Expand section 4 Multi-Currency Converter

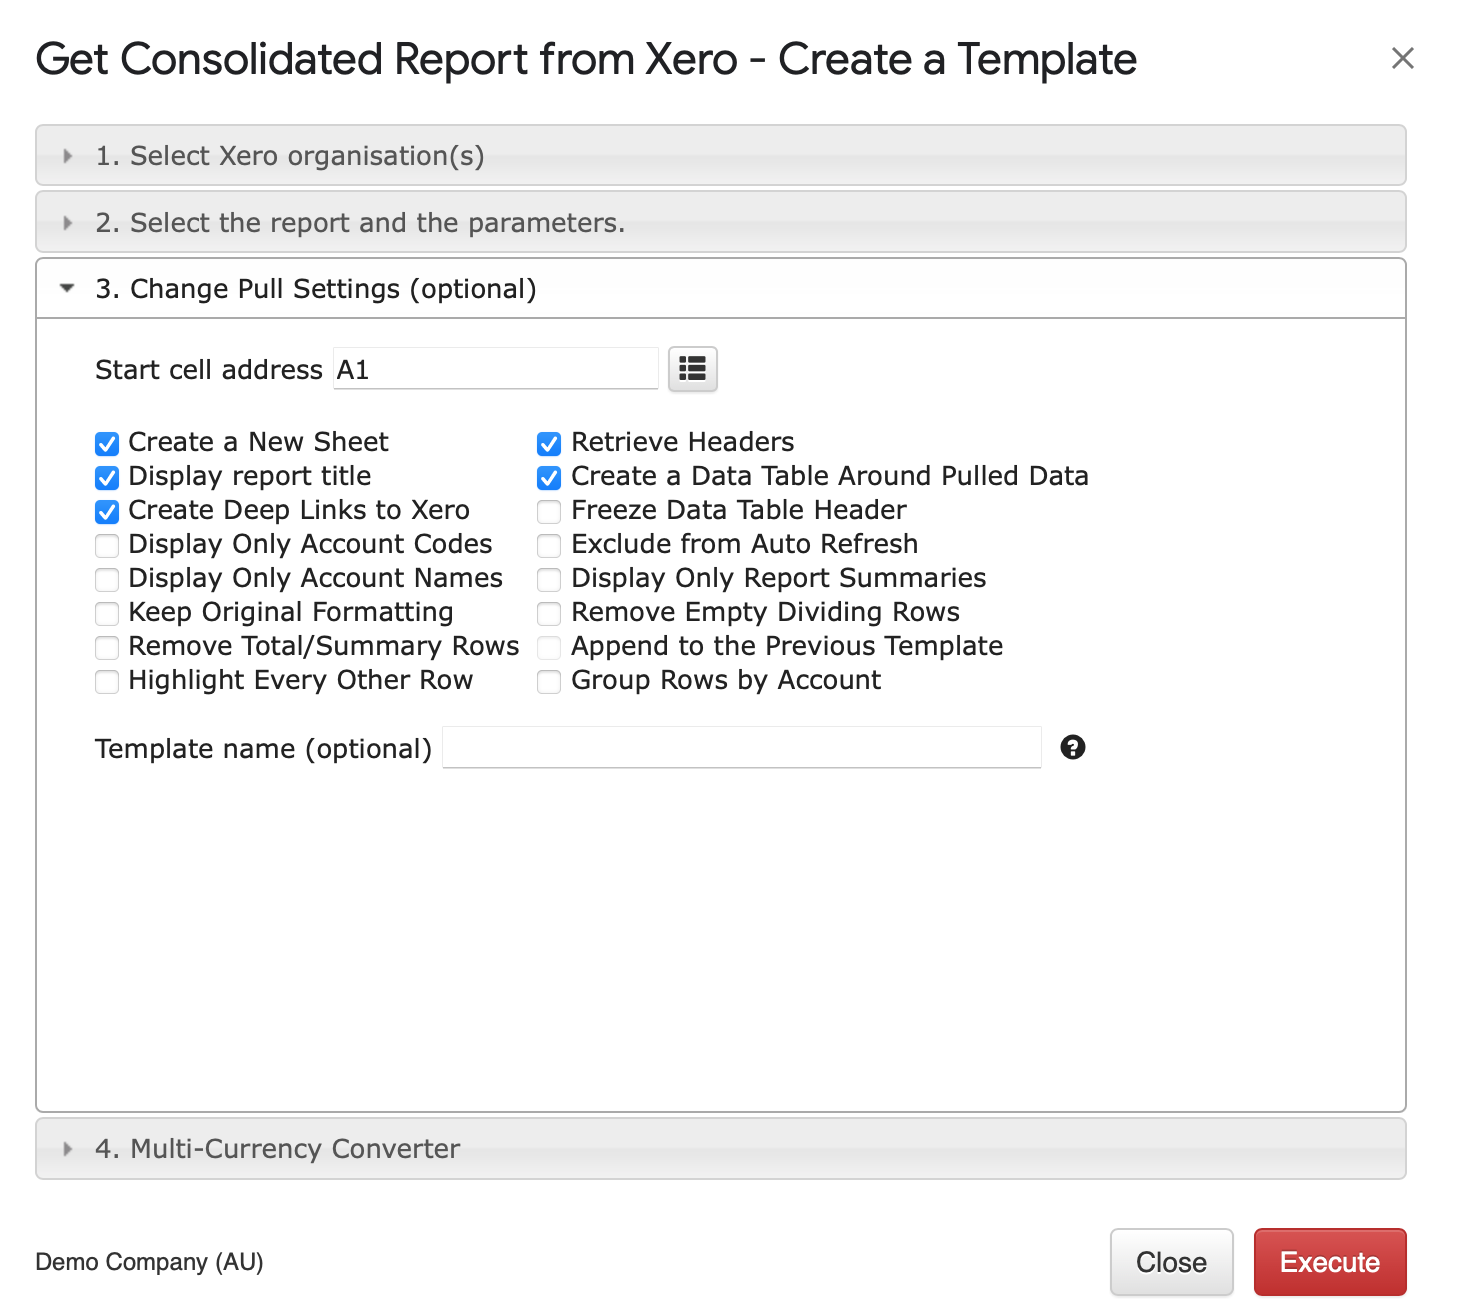720,1148
